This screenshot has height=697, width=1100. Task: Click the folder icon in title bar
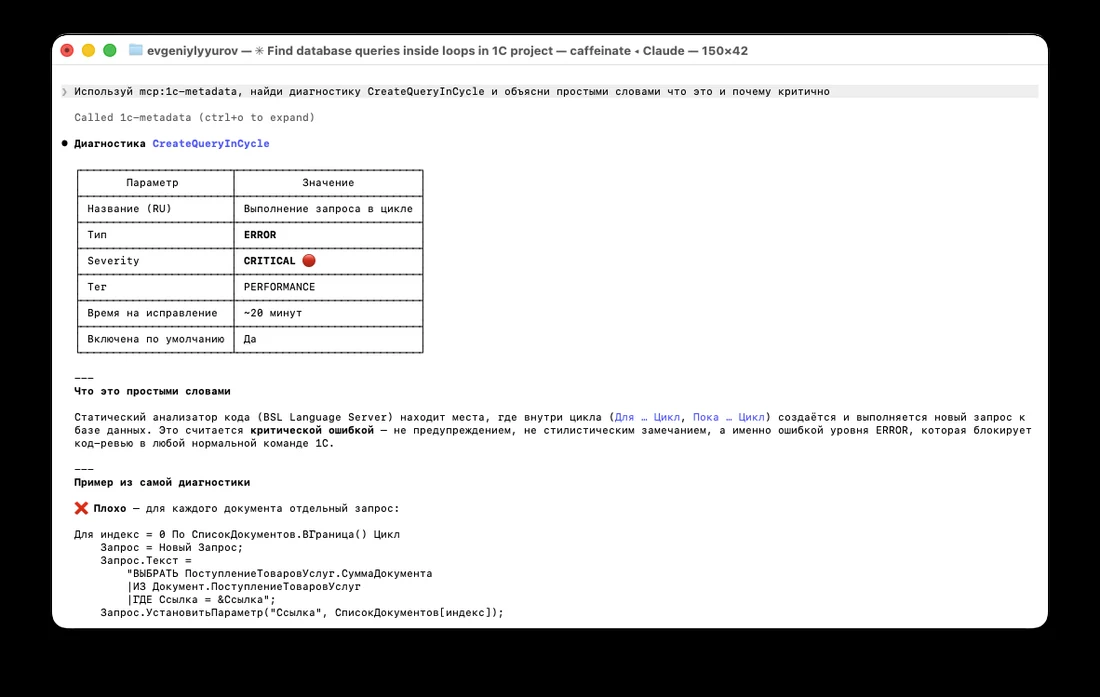[x=135, y=50]
